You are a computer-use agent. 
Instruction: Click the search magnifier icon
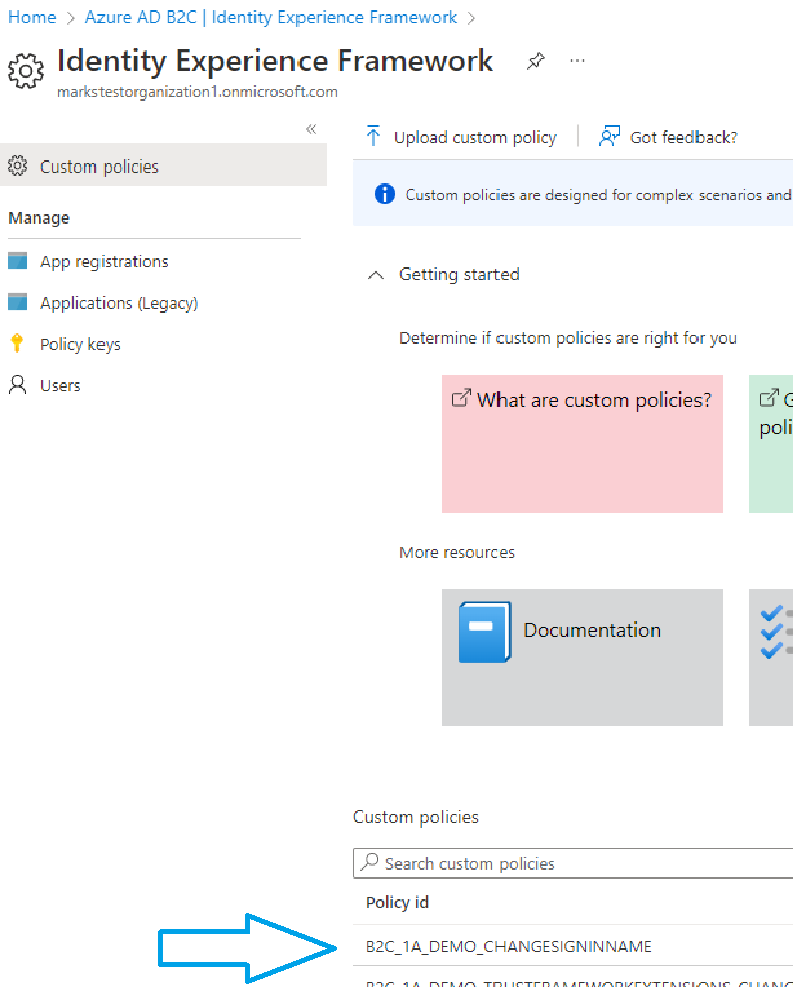pos(369,862)
